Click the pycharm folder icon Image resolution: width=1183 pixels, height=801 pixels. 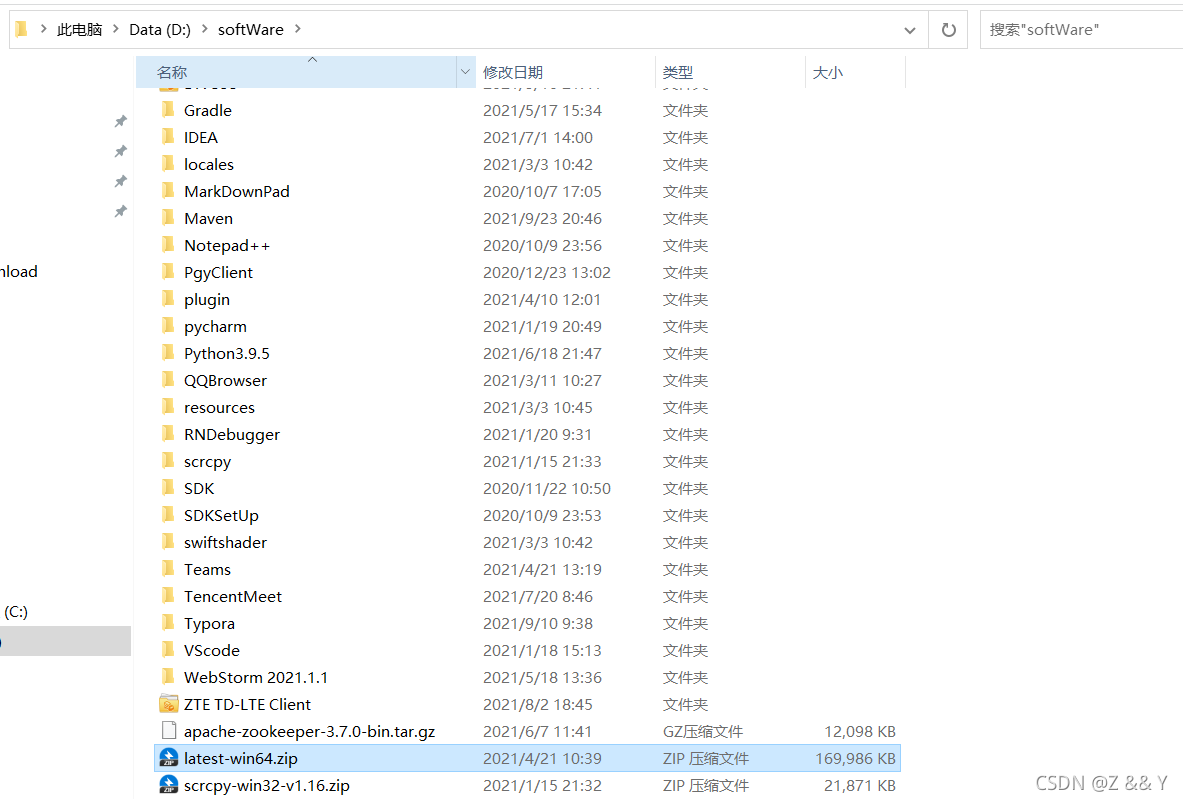(168, 327)
